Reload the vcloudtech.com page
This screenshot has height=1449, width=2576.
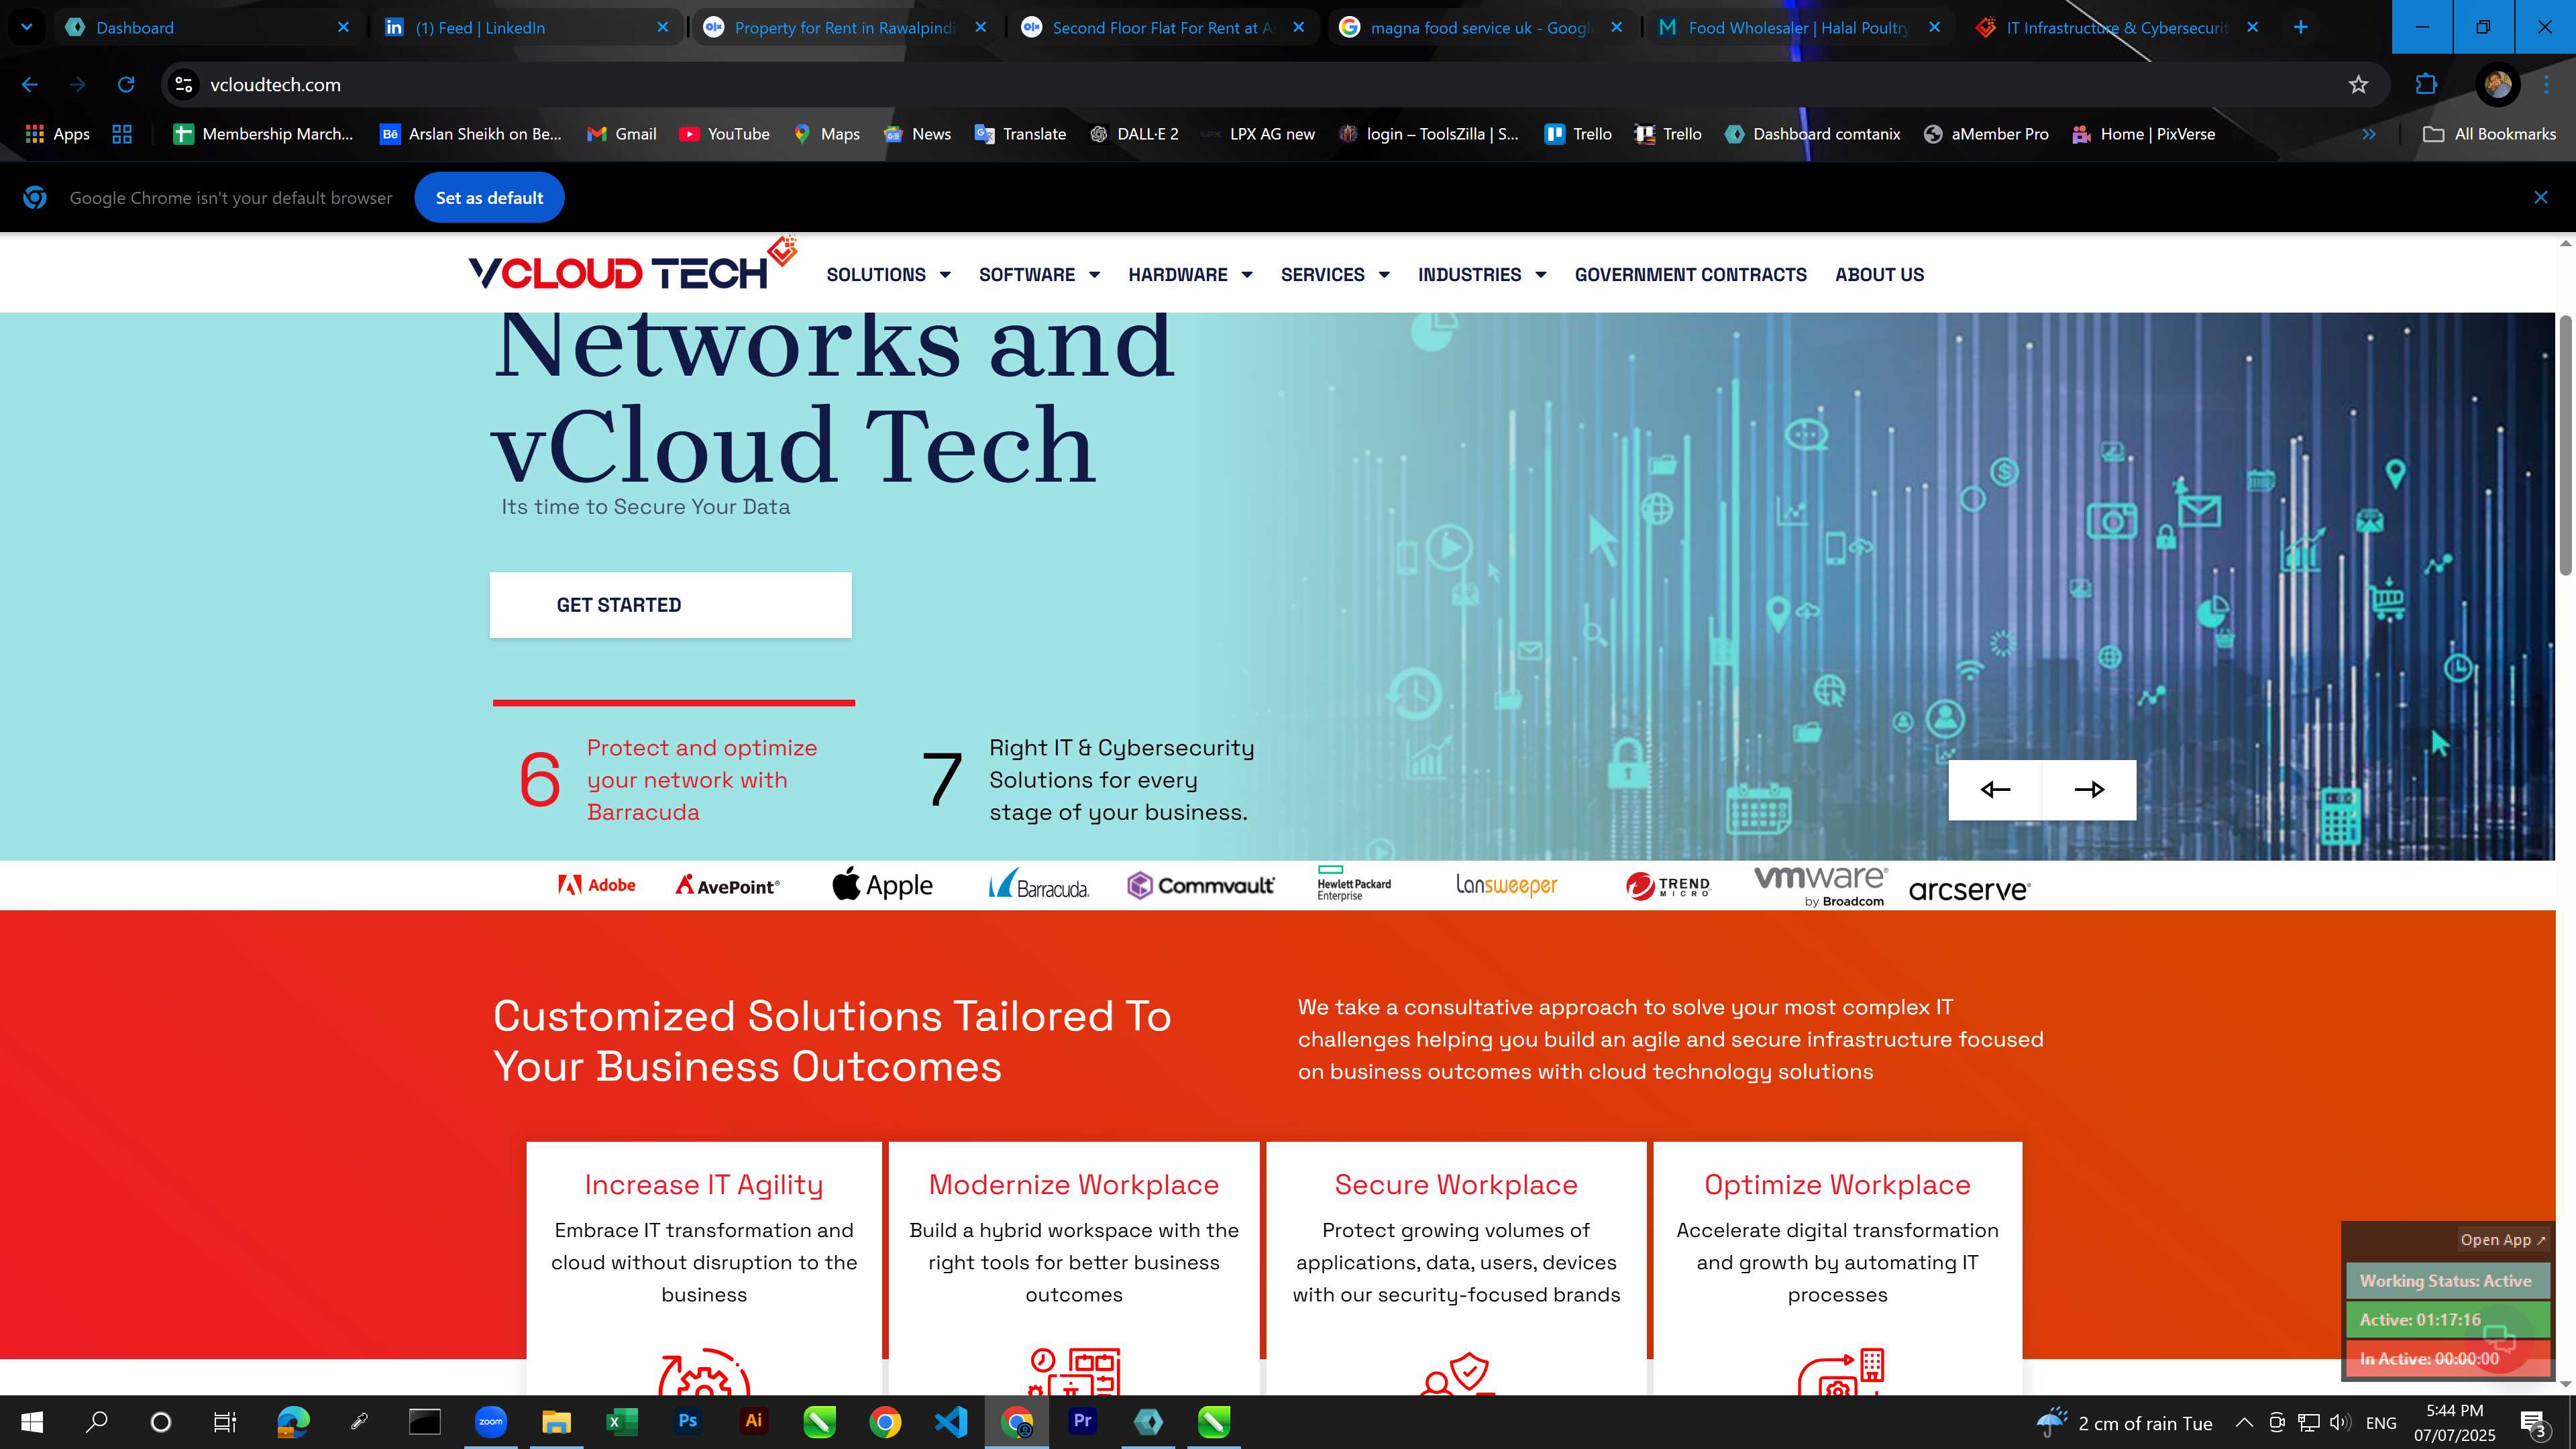(126, 85)
